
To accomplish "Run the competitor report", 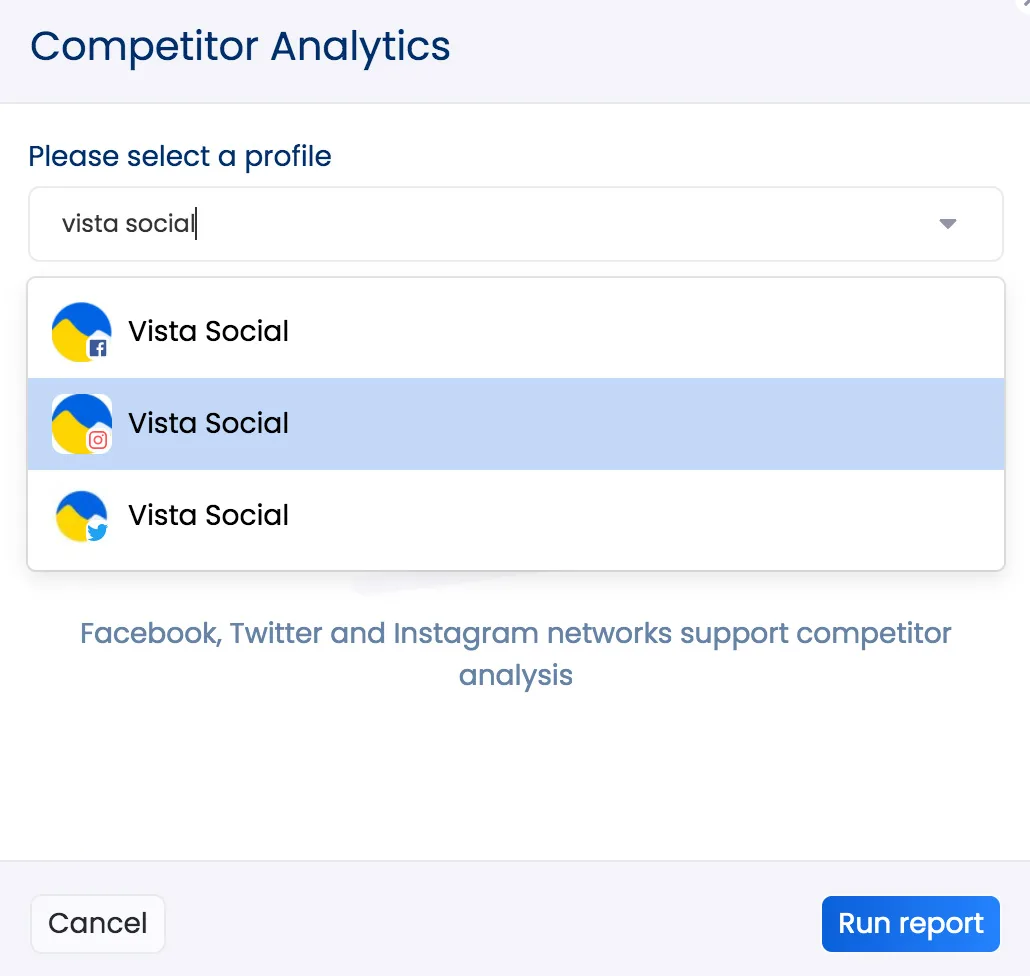I will tap(910, 924).
